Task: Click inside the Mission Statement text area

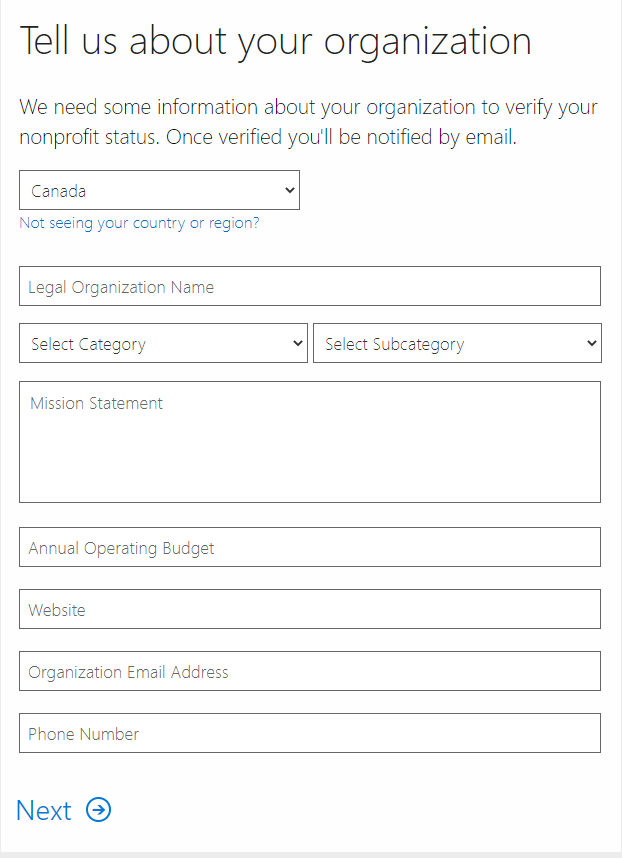Action: tap(309, 450)
